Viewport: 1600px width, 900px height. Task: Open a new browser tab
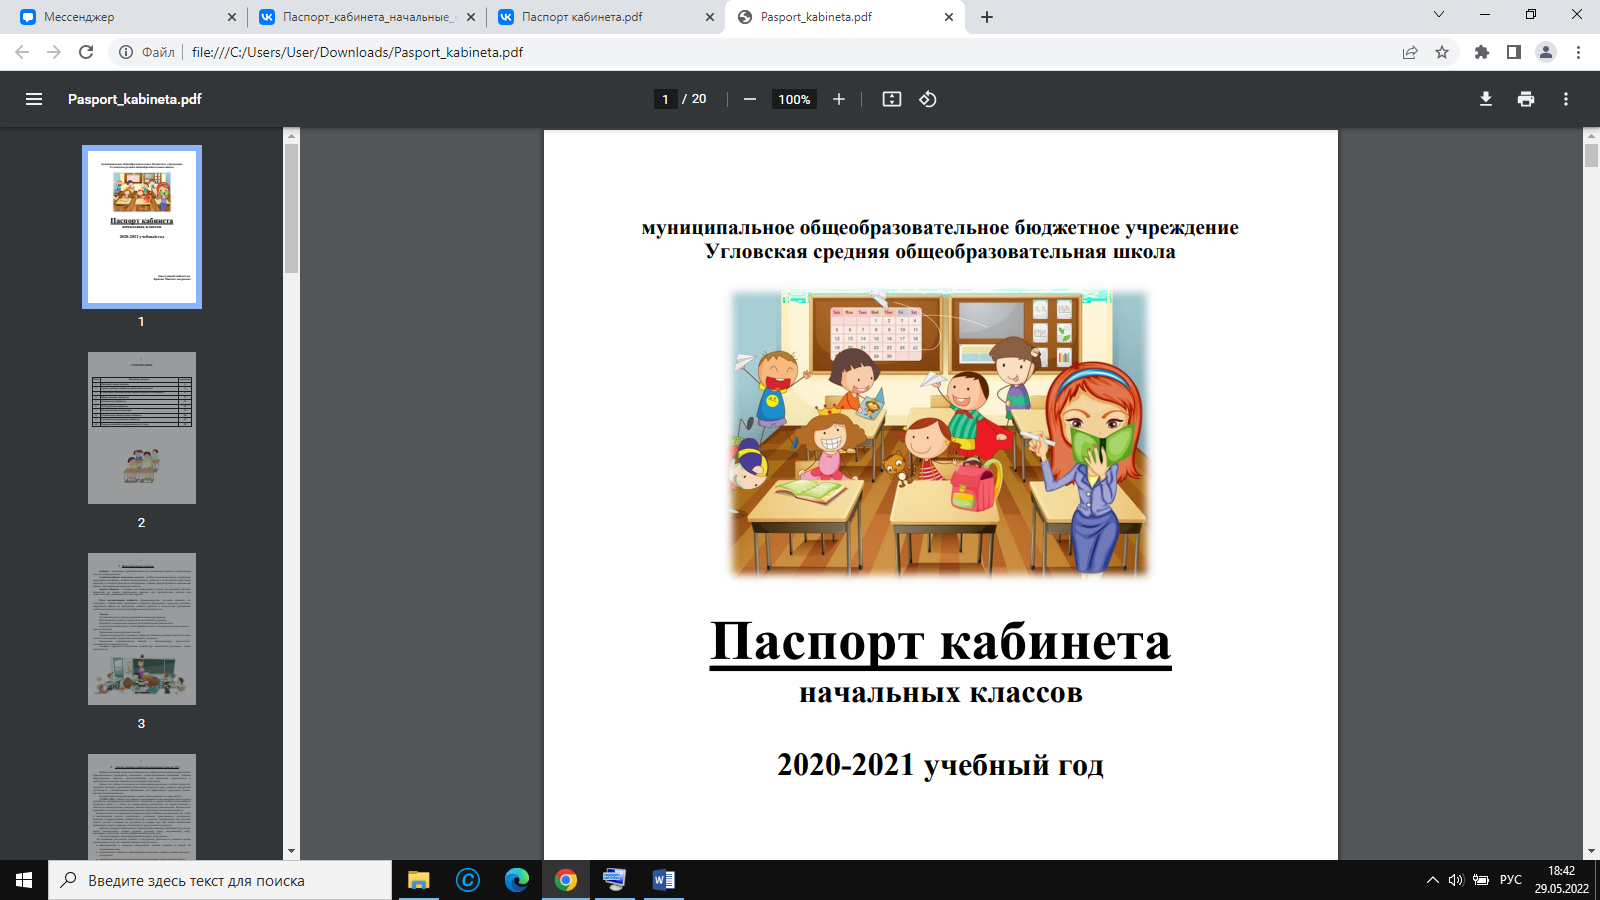pos(987,17)
